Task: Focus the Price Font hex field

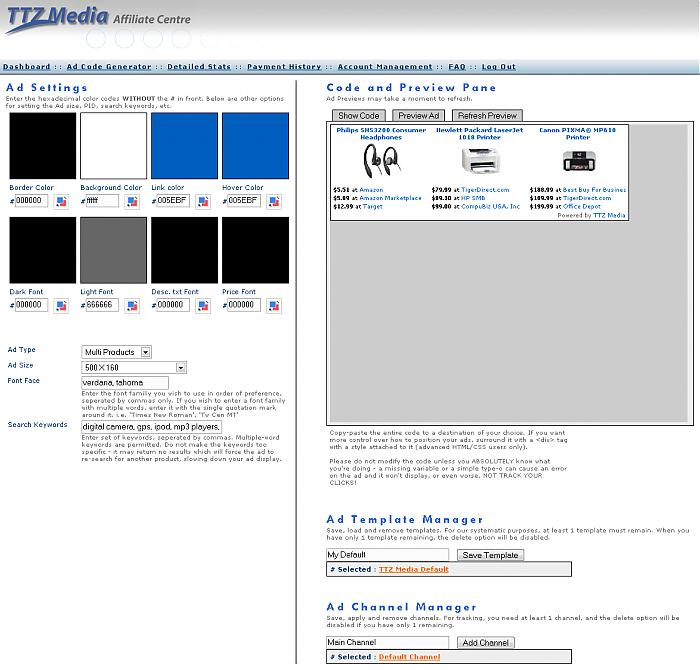Action: pyautogui.click(x=244, y=305)
